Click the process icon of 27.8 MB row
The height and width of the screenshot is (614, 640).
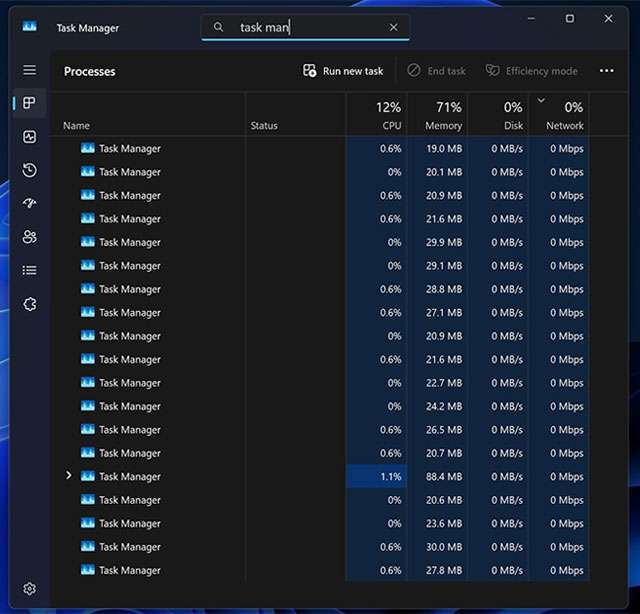tap(87, 570)
